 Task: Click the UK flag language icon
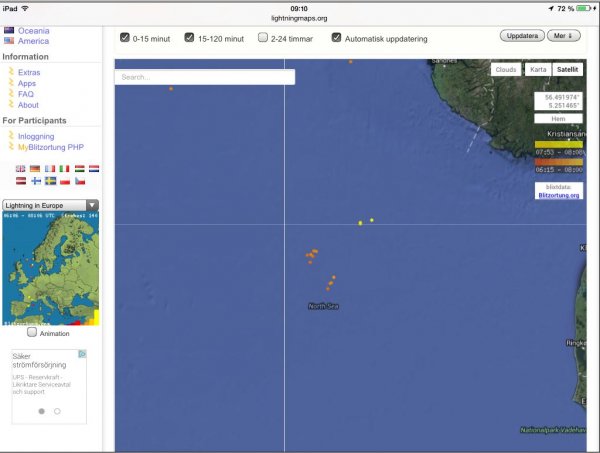pyautogui.click(x=21, y=169)
